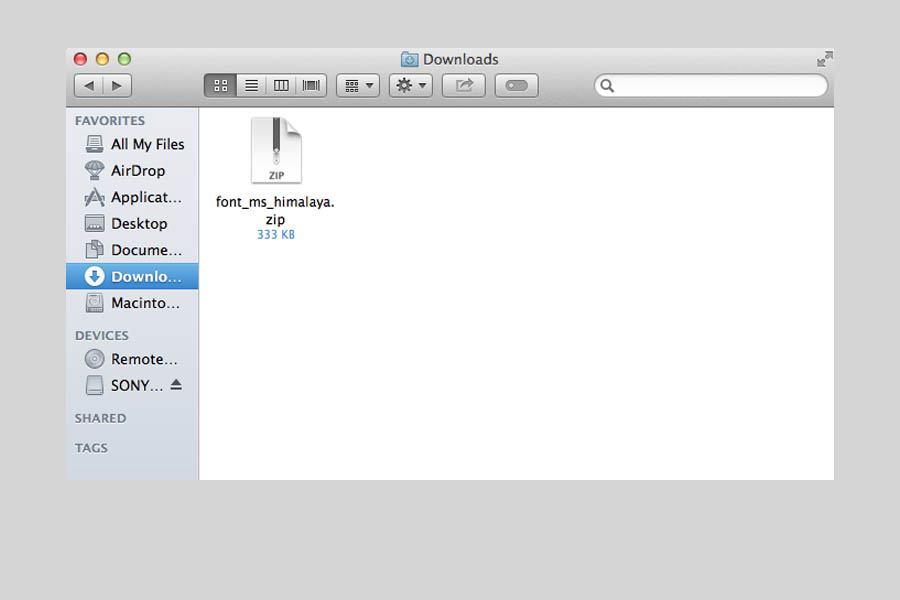The height and width of the screenshot is (600, 900).
Task: Click the Downloads window title text
Action: tap(461, 59)
